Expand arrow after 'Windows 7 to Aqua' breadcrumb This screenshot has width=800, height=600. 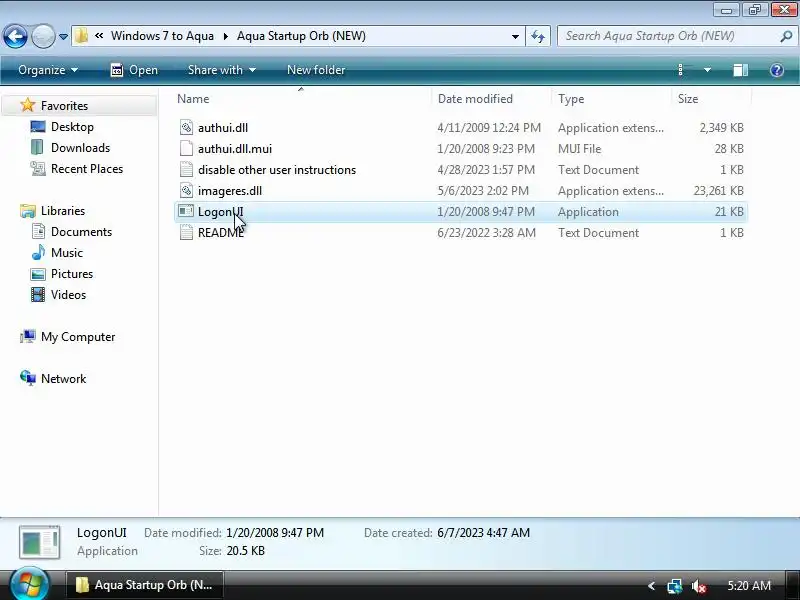point(226,36)
